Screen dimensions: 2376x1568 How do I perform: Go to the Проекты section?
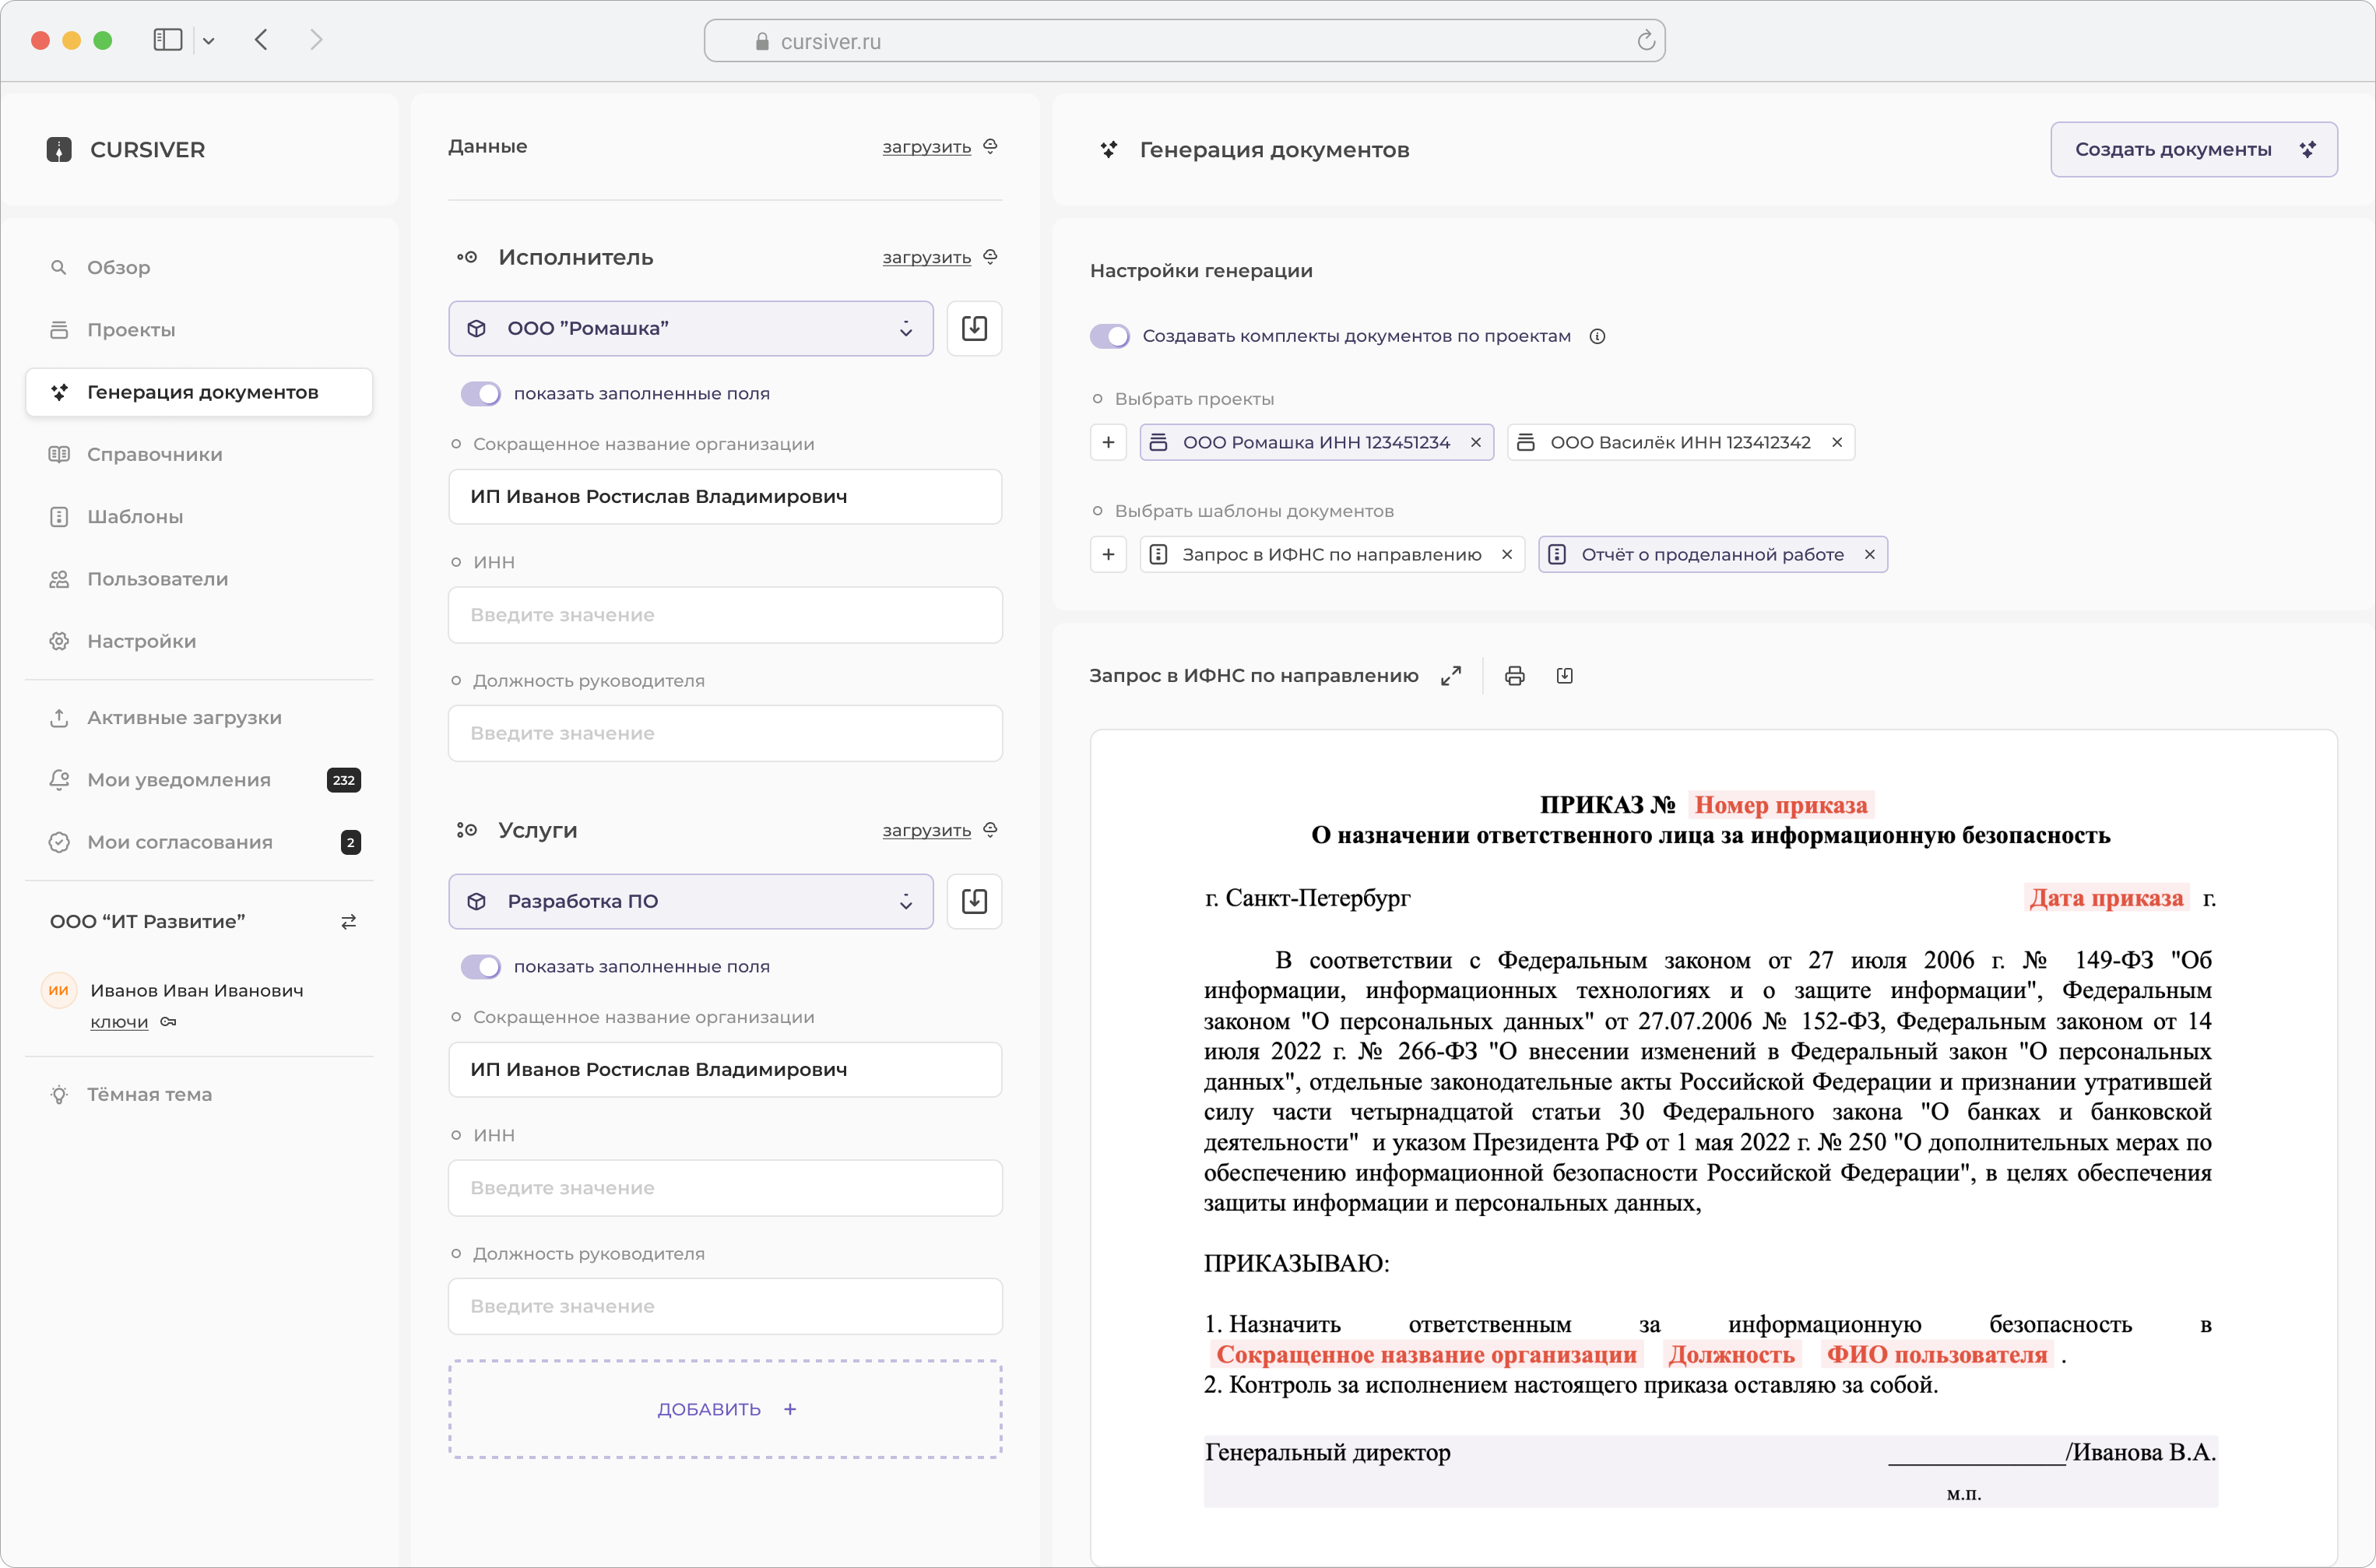[x=131, y=329]
